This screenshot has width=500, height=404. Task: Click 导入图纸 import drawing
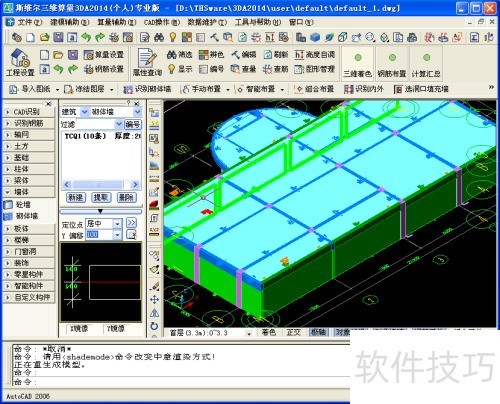31,89
